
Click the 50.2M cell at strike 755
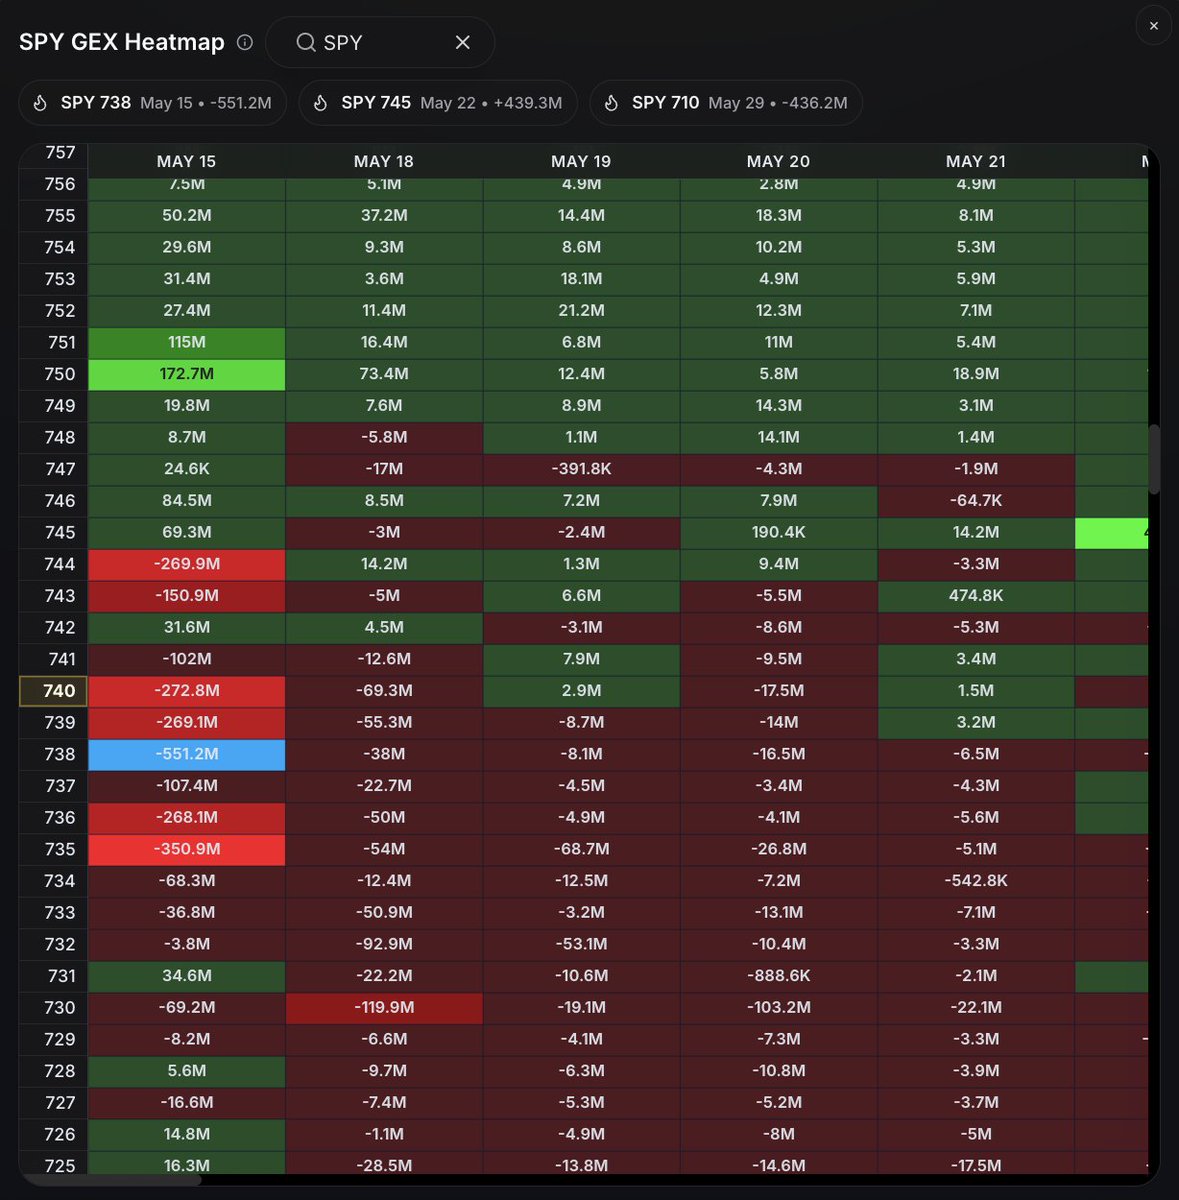click(187, 216)
